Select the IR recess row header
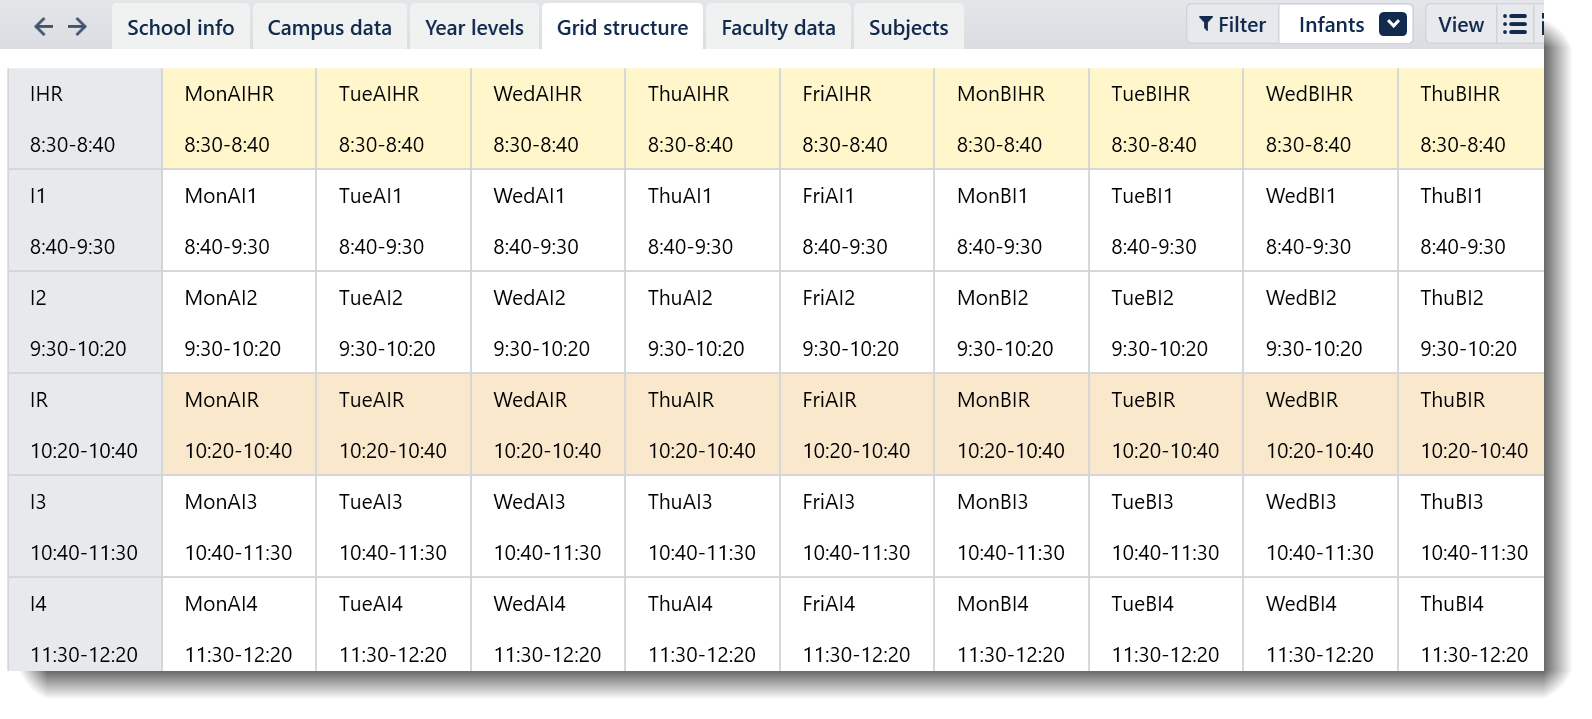The height and width of the screenshot is (719, 1592). 85,425
